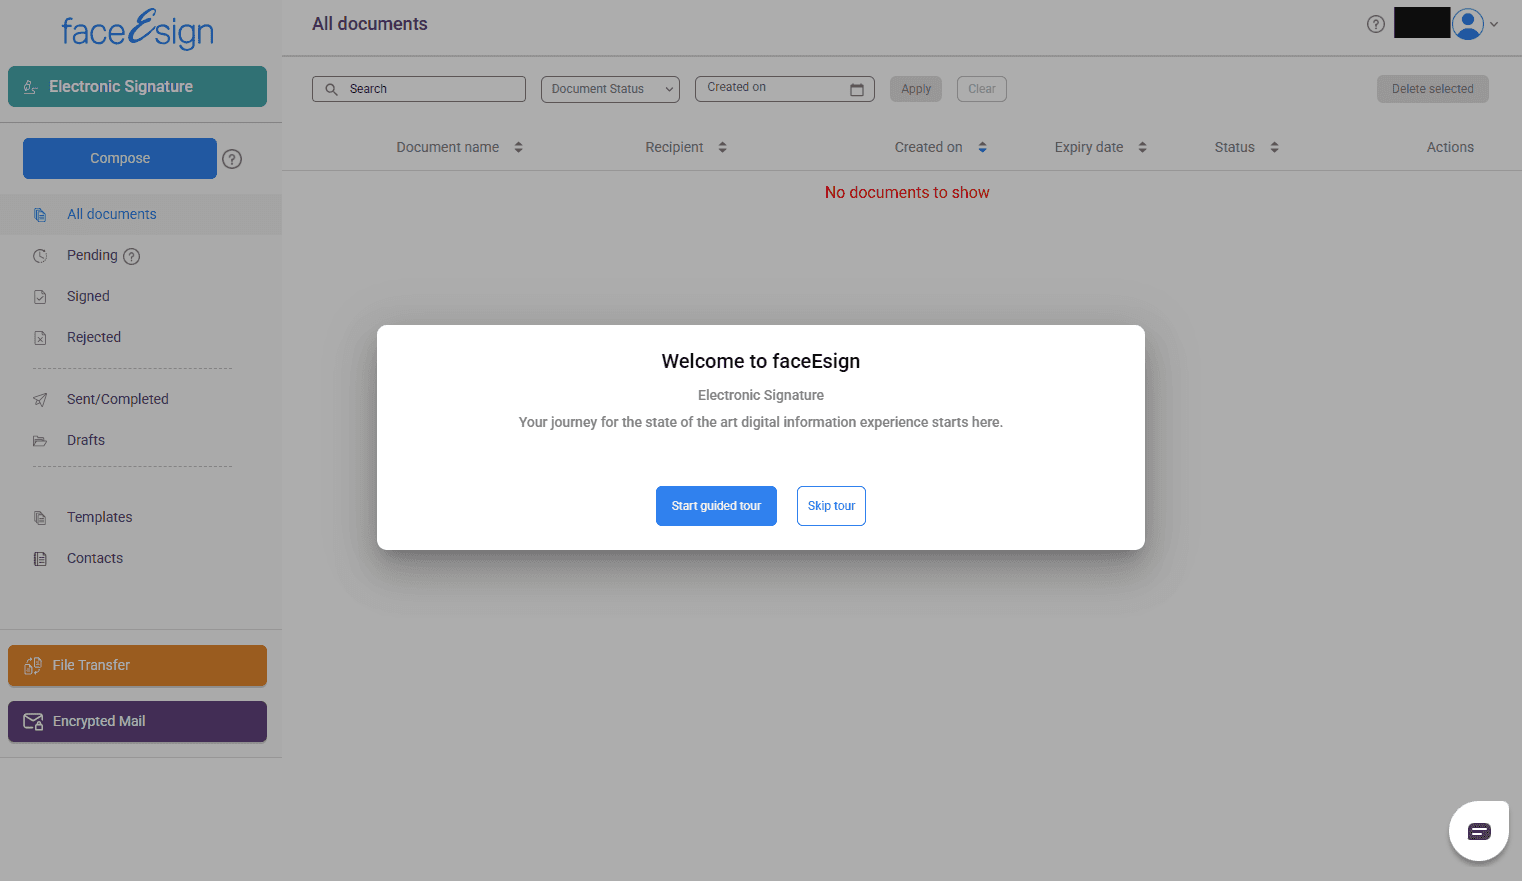Clear the document filters
Image resolution: width=1522 pixels, height=881 pixels.
[982, 89]
